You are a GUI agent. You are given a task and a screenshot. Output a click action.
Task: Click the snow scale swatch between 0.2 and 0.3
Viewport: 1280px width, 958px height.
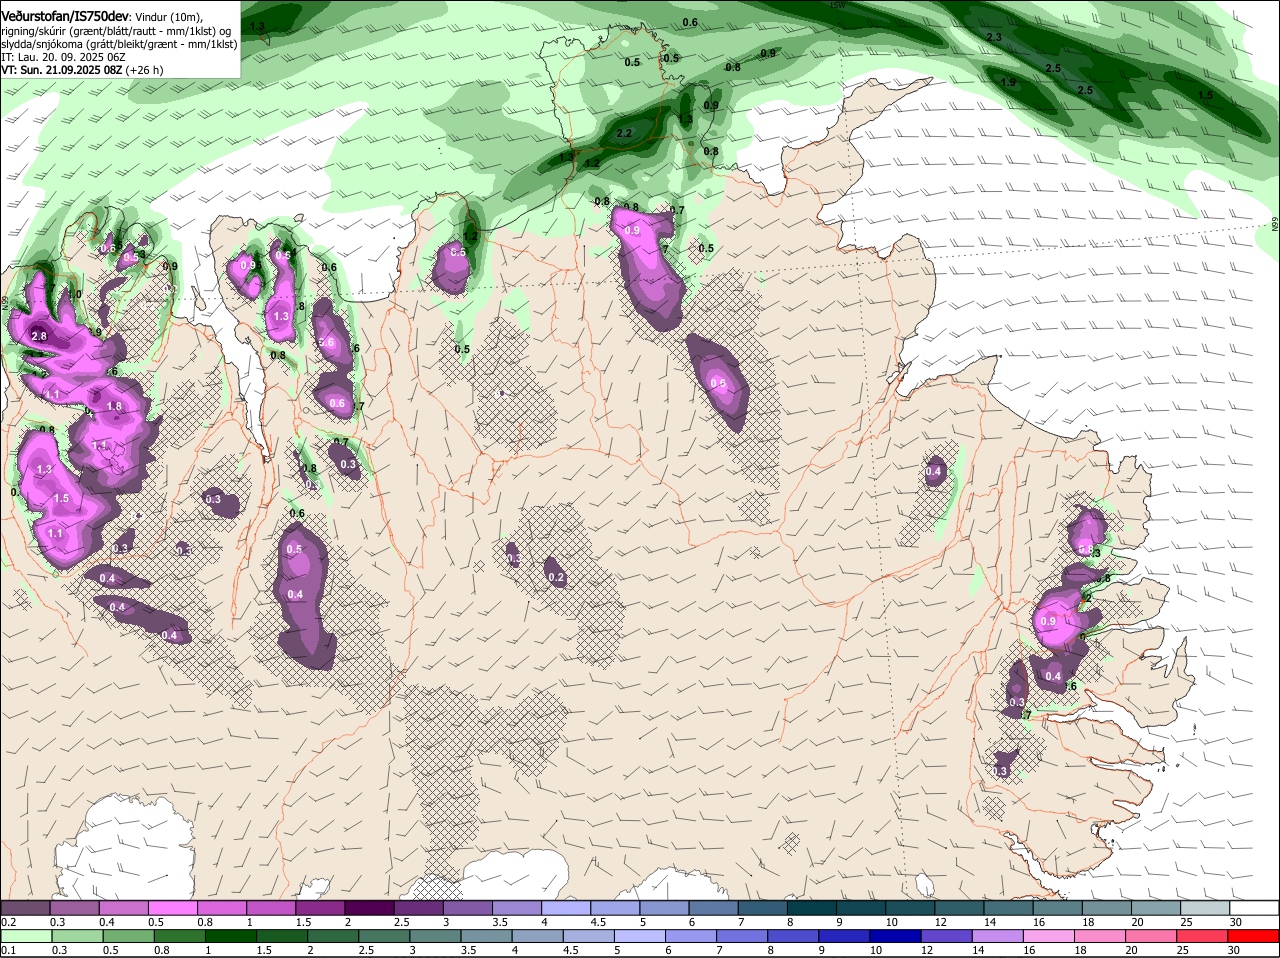(25, 907)
